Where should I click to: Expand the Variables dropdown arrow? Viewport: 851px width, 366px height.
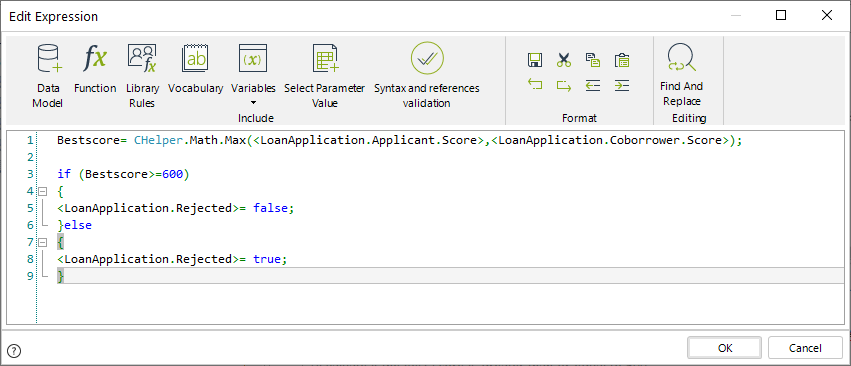click(253, 102)
